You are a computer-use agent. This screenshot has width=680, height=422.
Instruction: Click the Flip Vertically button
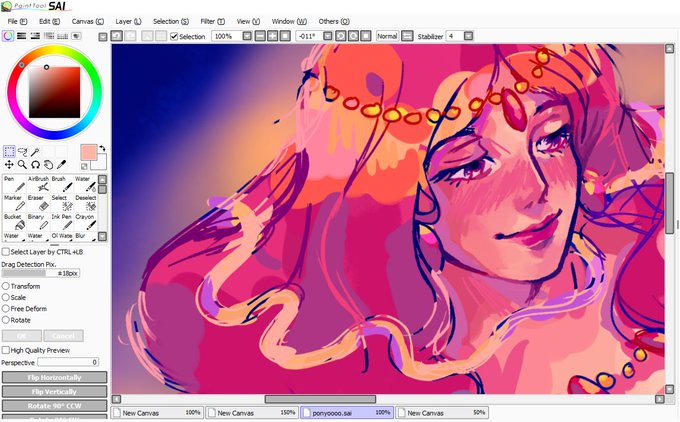[54, 392]
